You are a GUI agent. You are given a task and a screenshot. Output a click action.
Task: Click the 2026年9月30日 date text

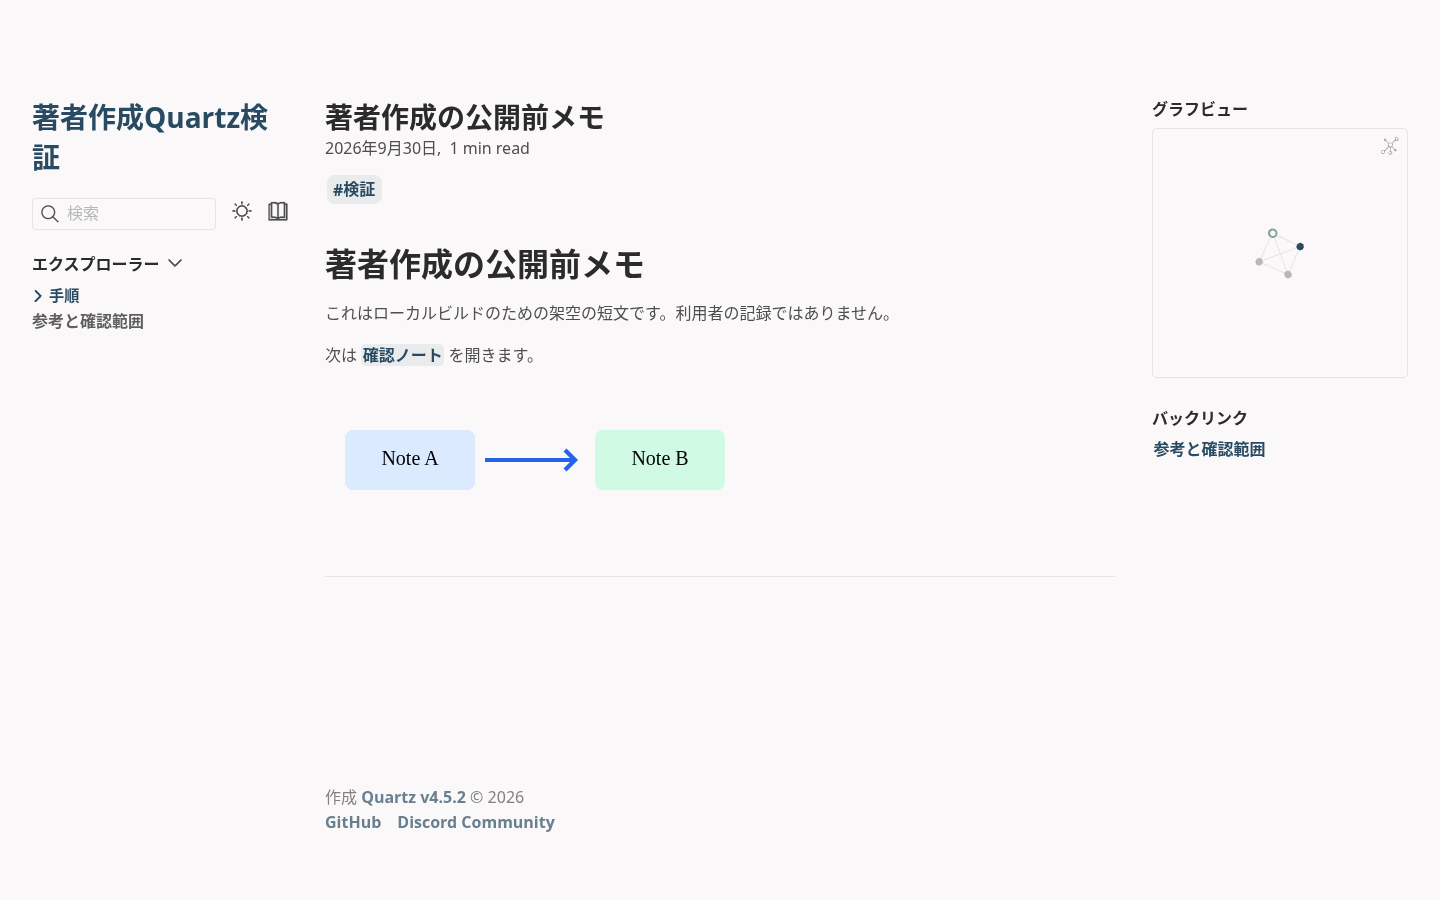(x=381, y=148)
